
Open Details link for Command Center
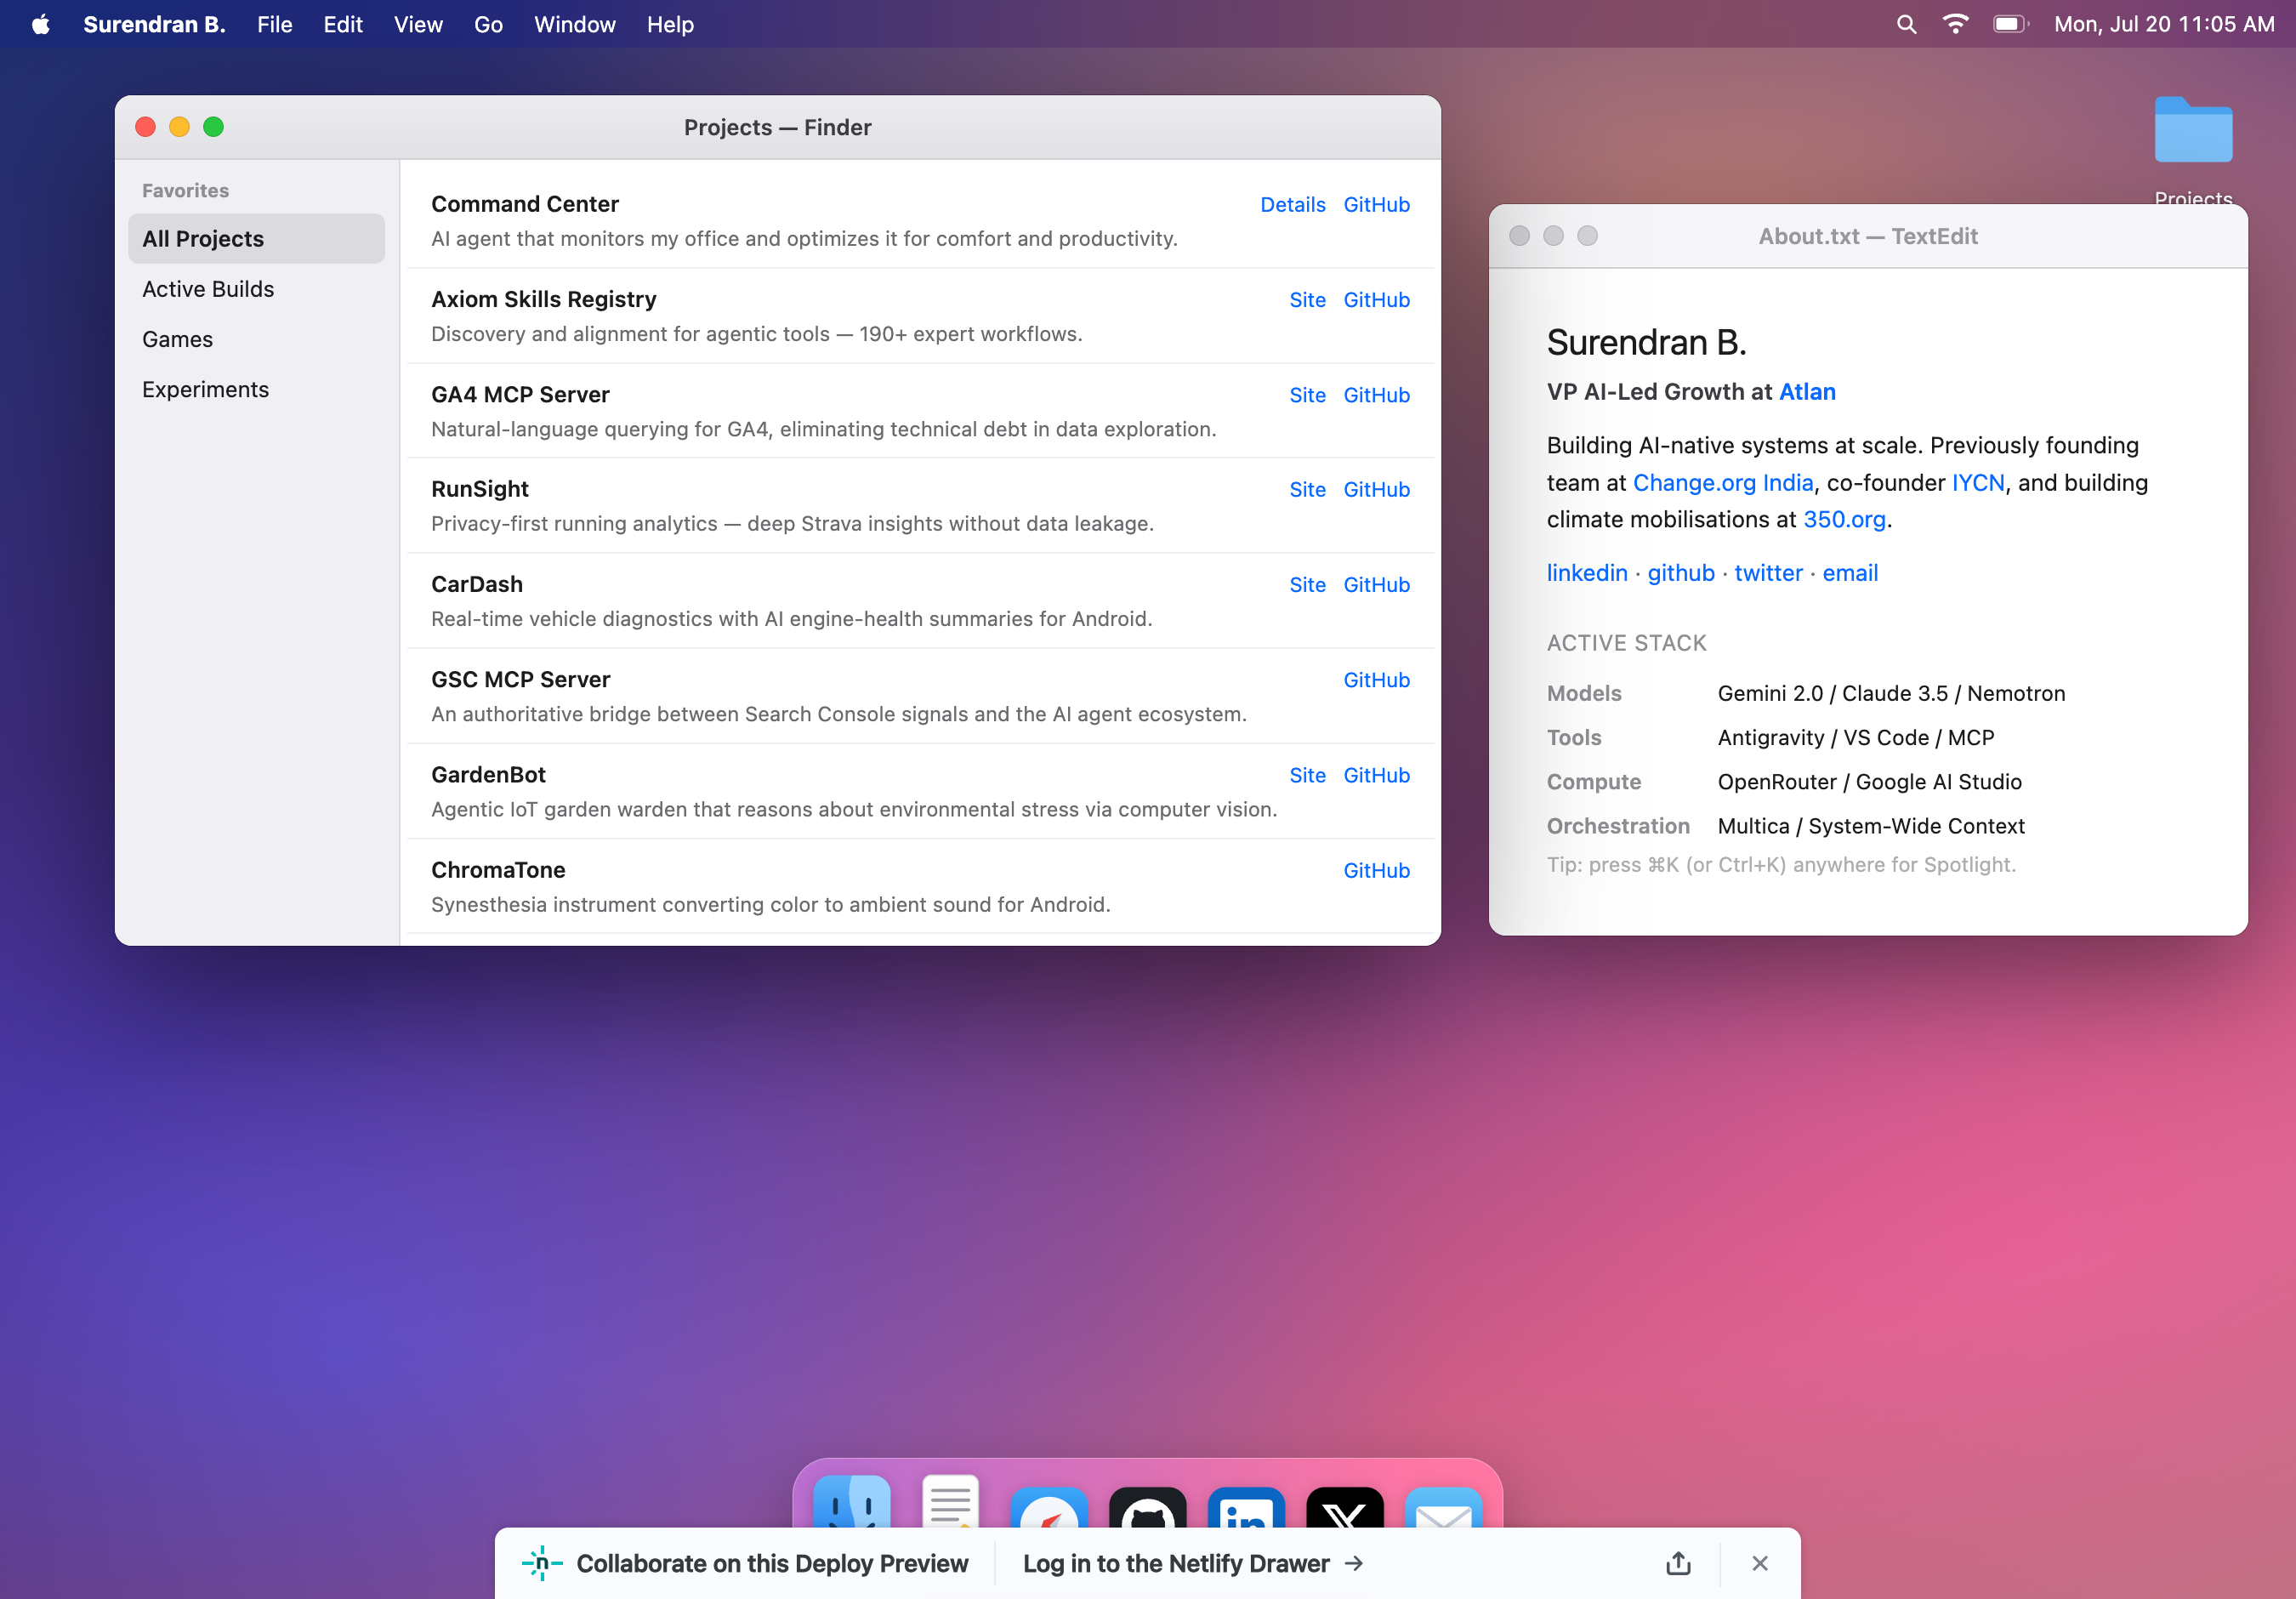[1292, 204]
